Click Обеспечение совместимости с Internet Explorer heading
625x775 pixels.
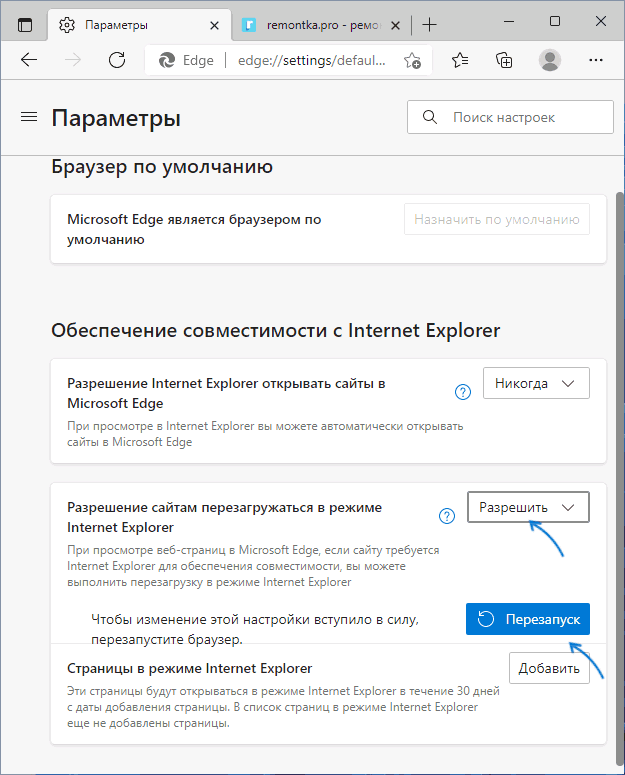(276, 330)
